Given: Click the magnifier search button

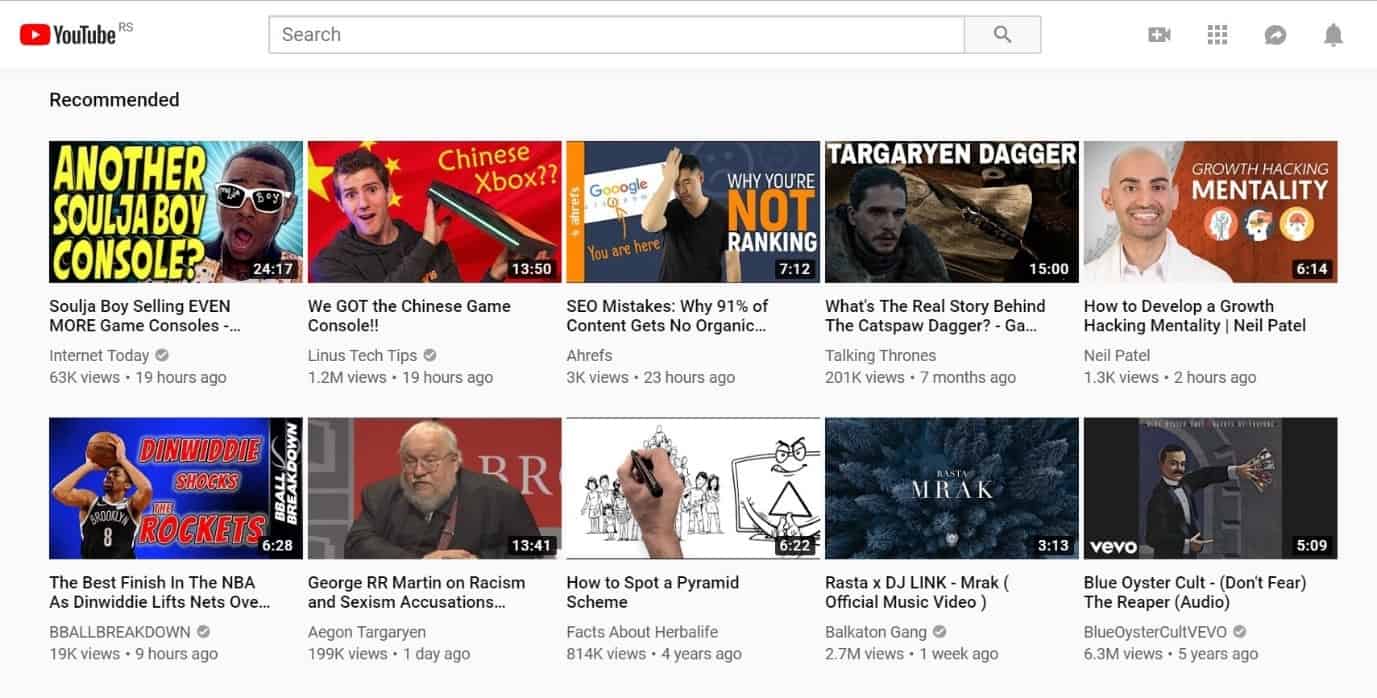Looking at the screenshot, I should point(1002,34).
